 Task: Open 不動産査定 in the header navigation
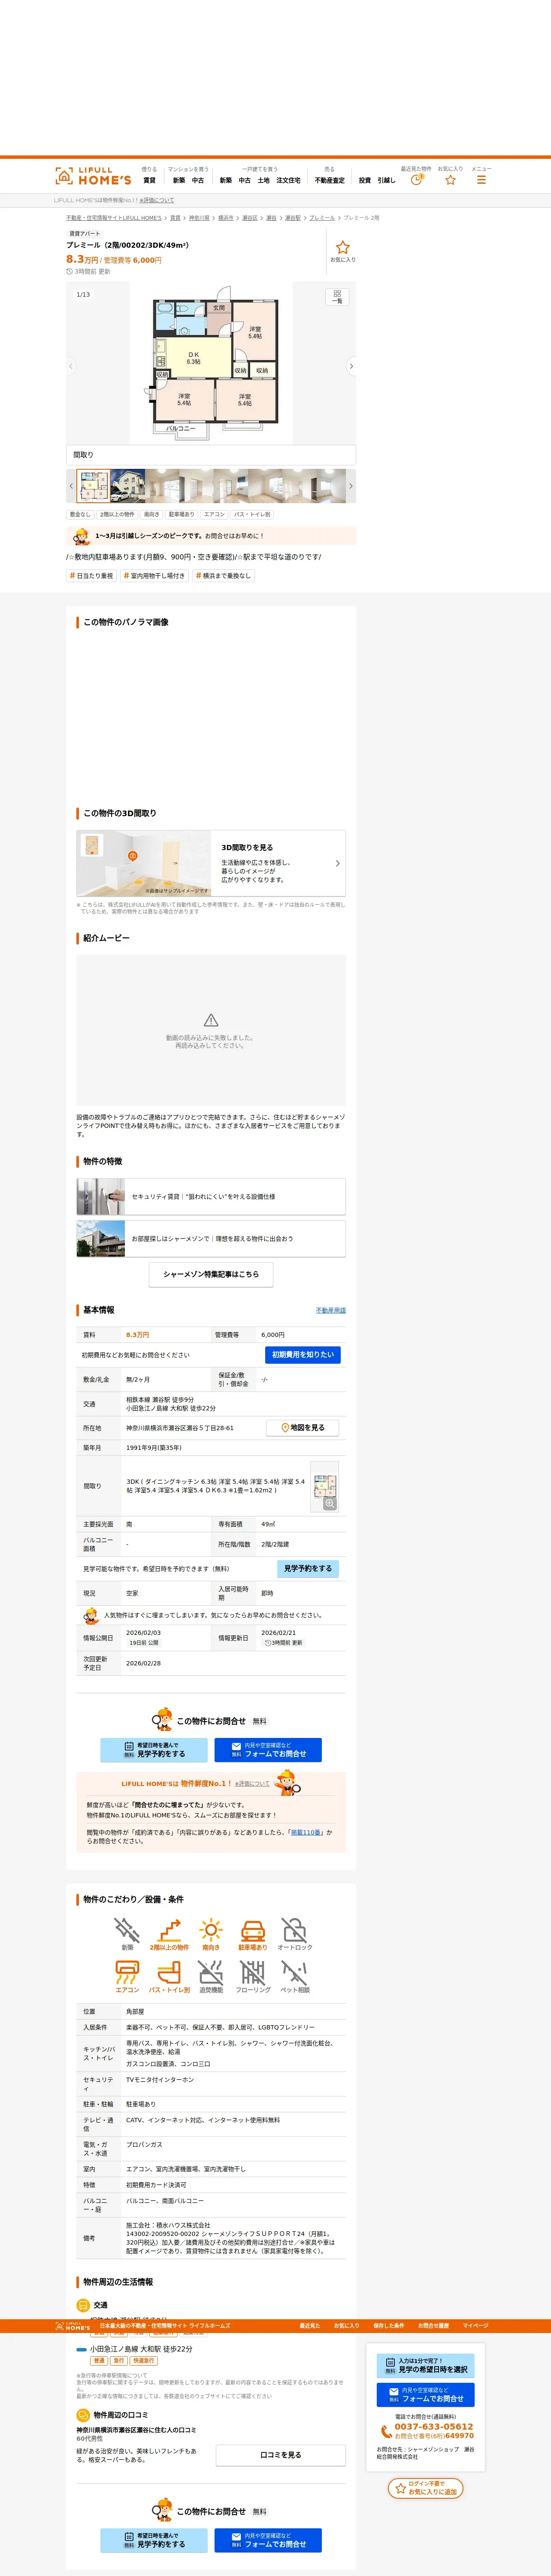[x=329, y=181]
